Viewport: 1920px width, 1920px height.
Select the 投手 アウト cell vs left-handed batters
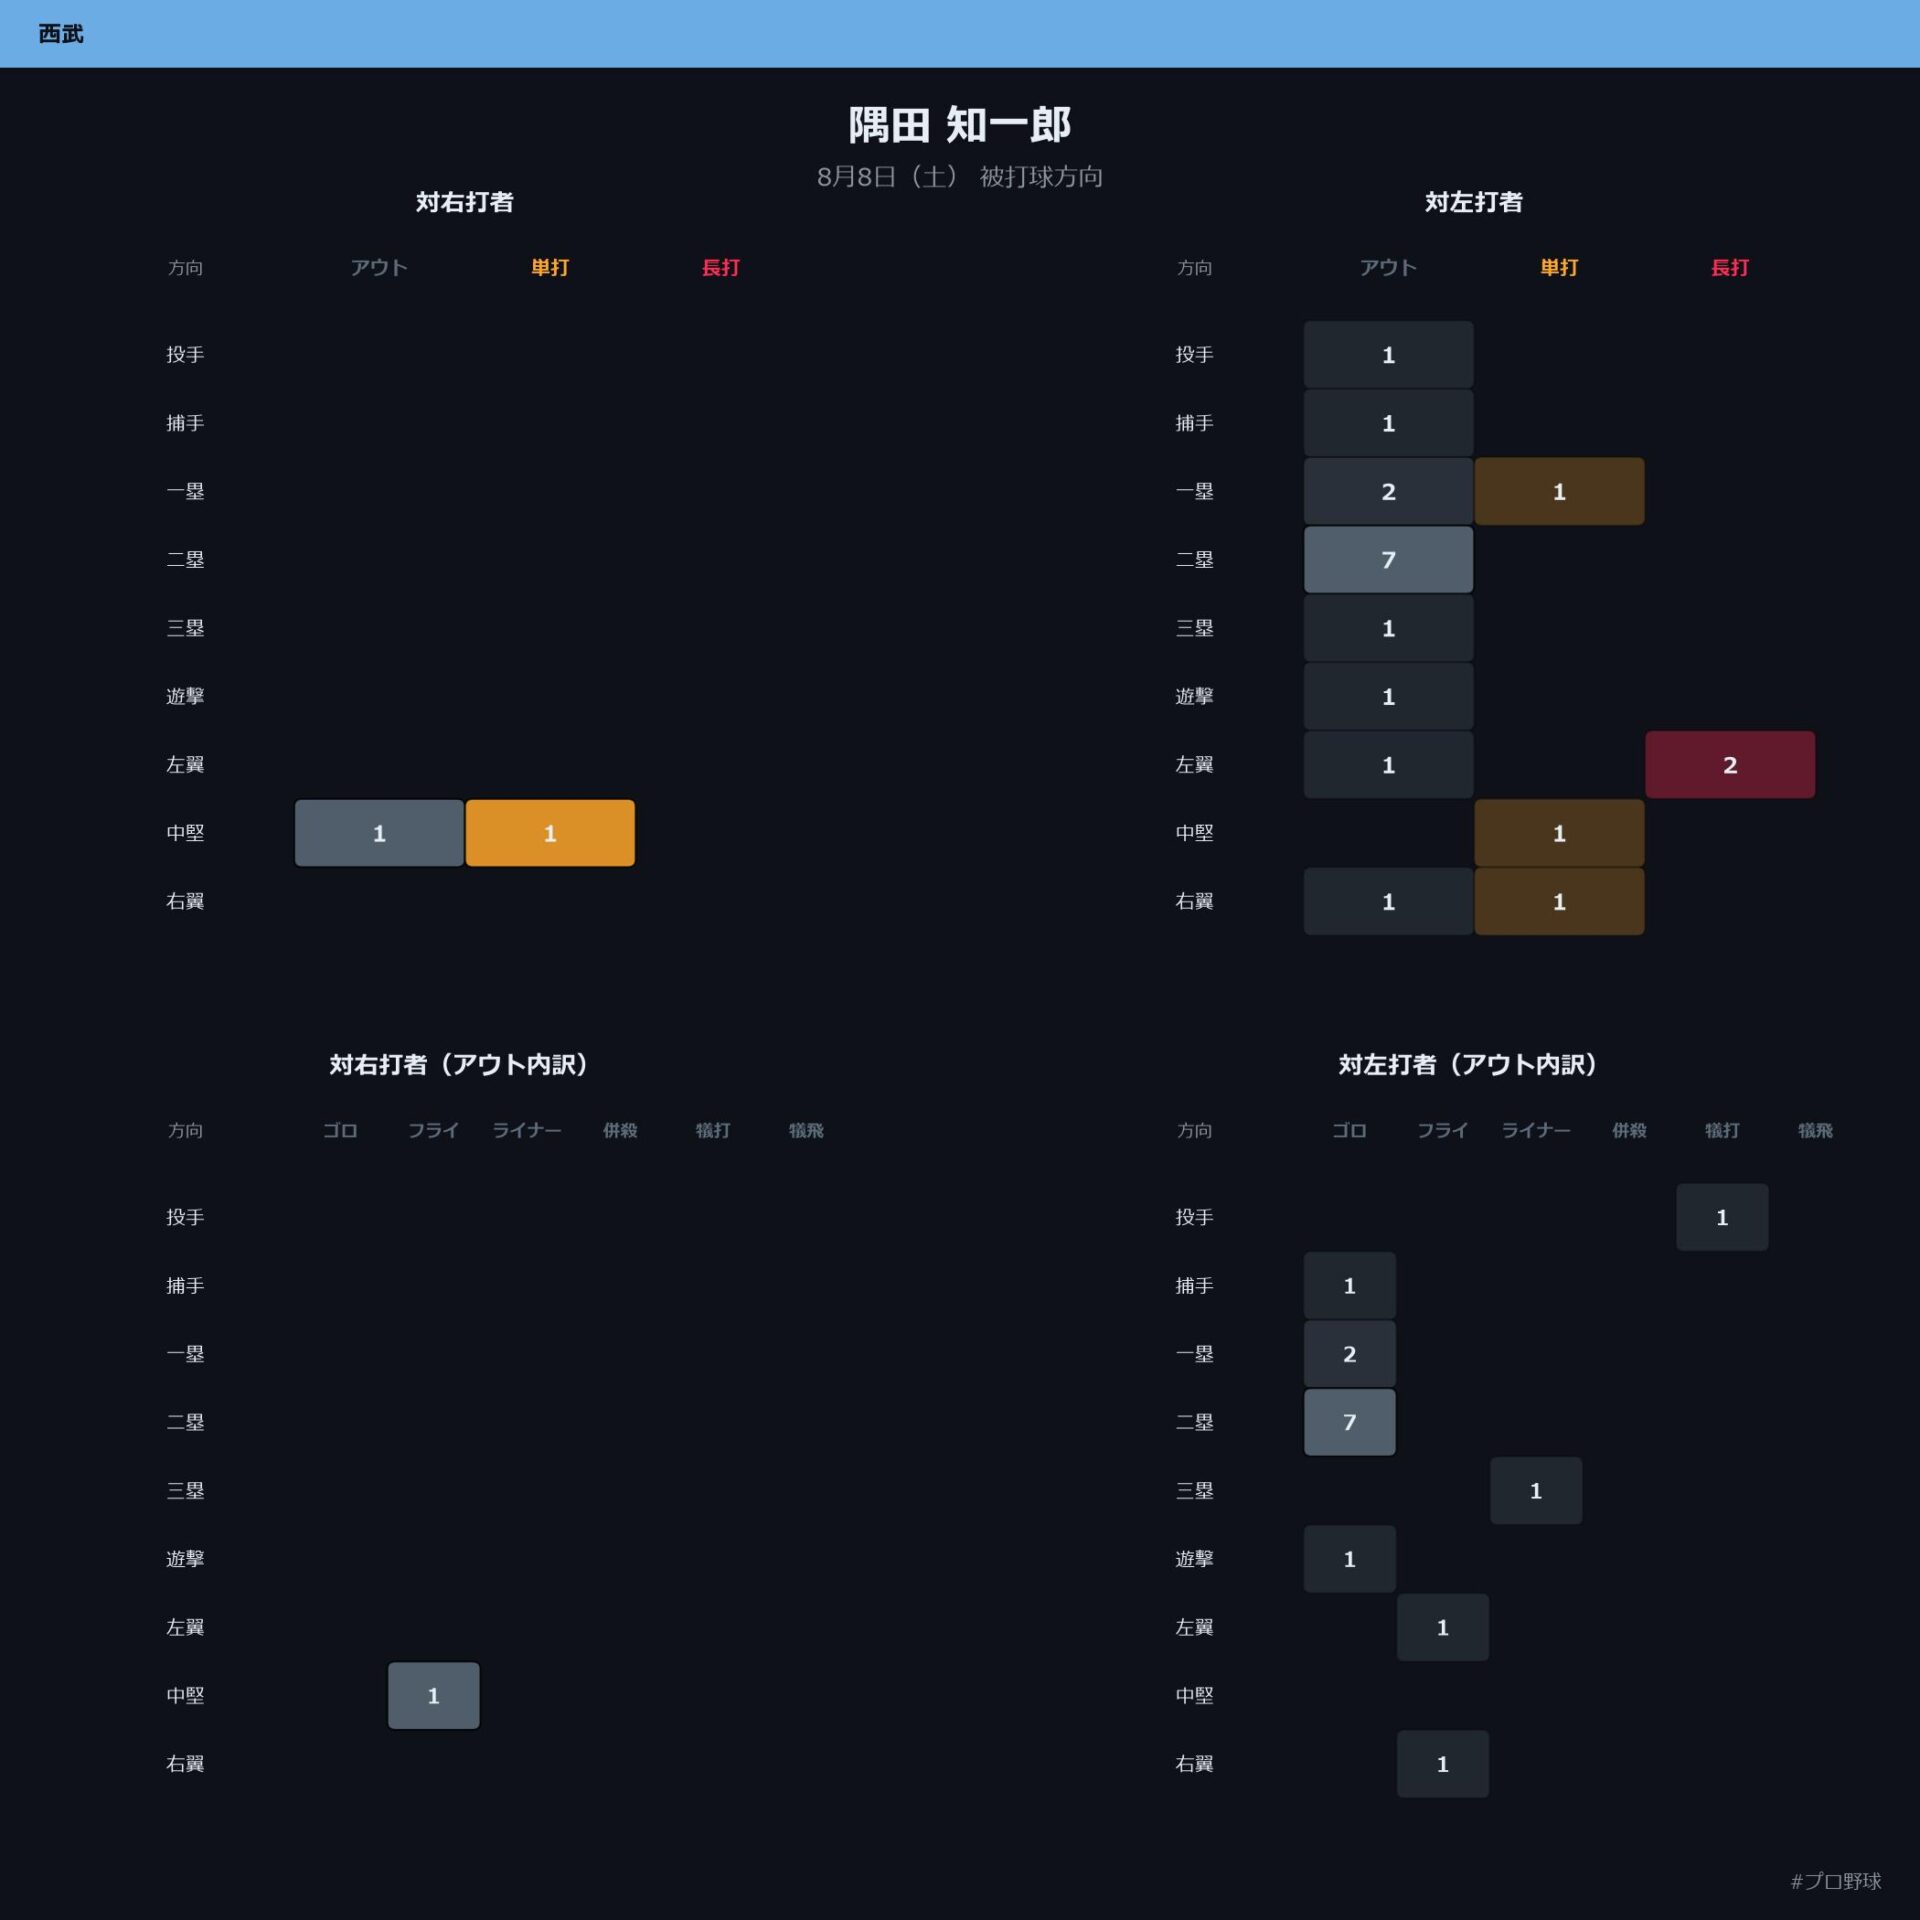coord(1388,355)
